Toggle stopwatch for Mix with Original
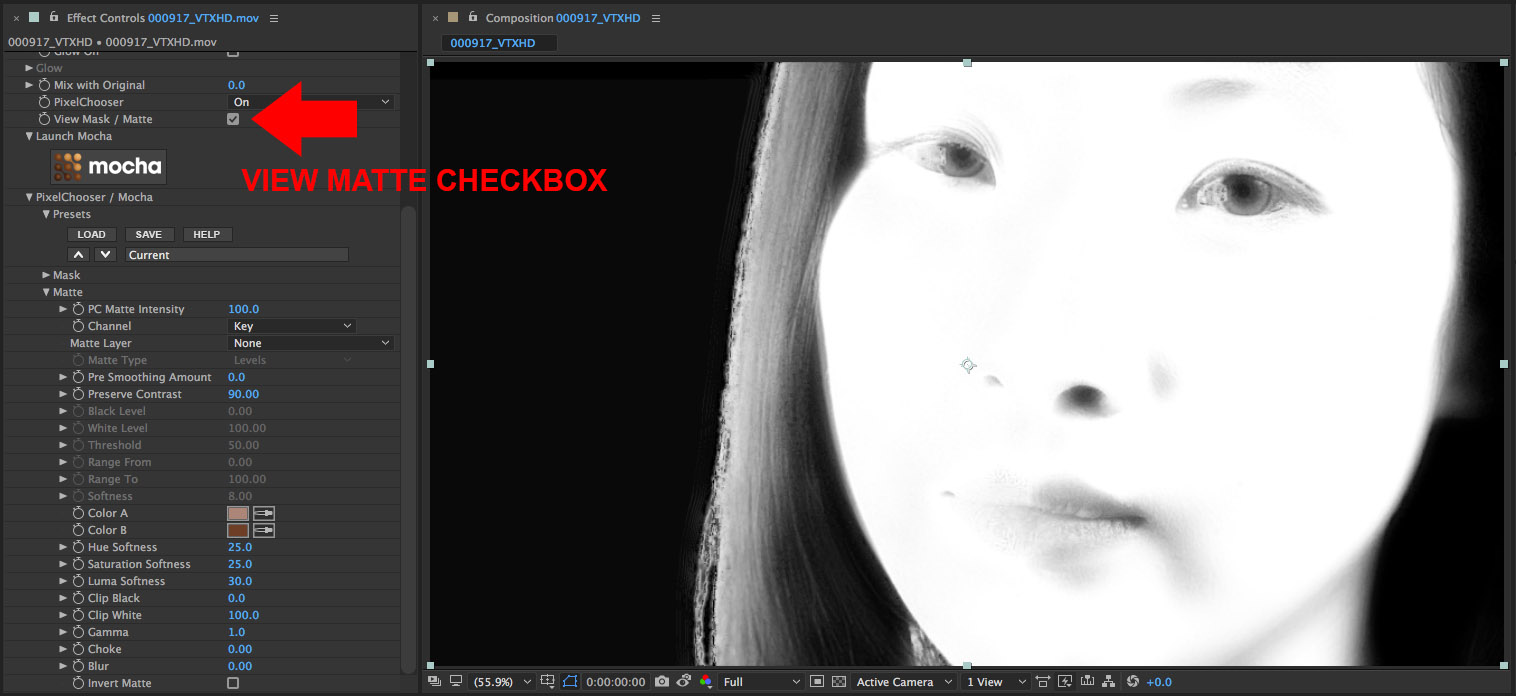Viewport: 1516px width, 696px height. [44, 85]
